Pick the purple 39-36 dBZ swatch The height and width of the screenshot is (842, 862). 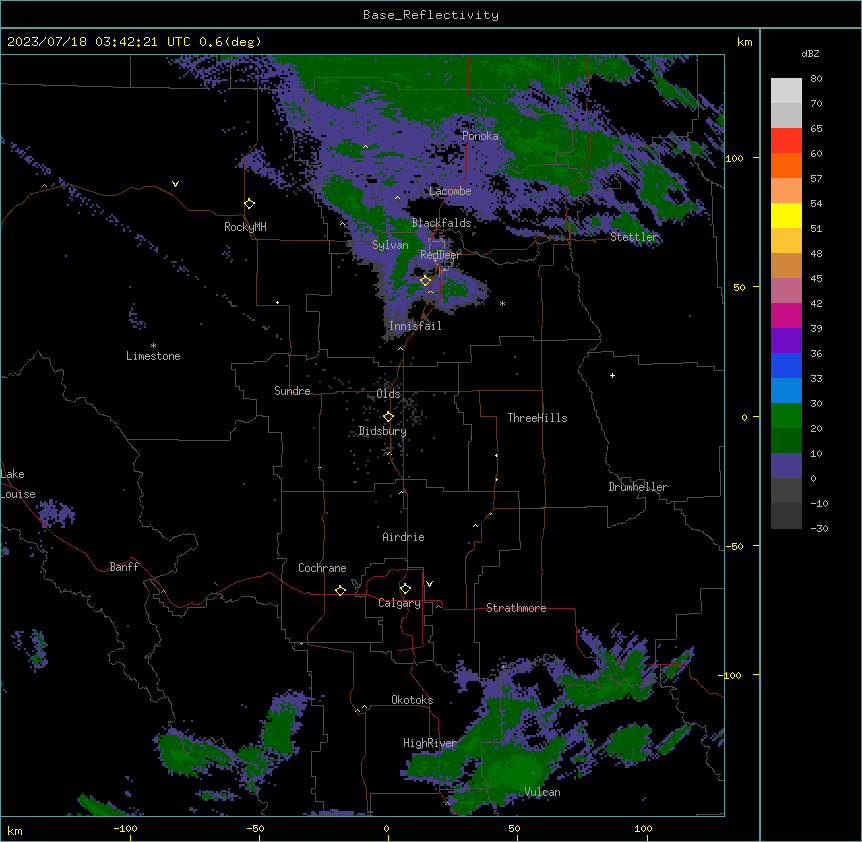click(786, 341)
